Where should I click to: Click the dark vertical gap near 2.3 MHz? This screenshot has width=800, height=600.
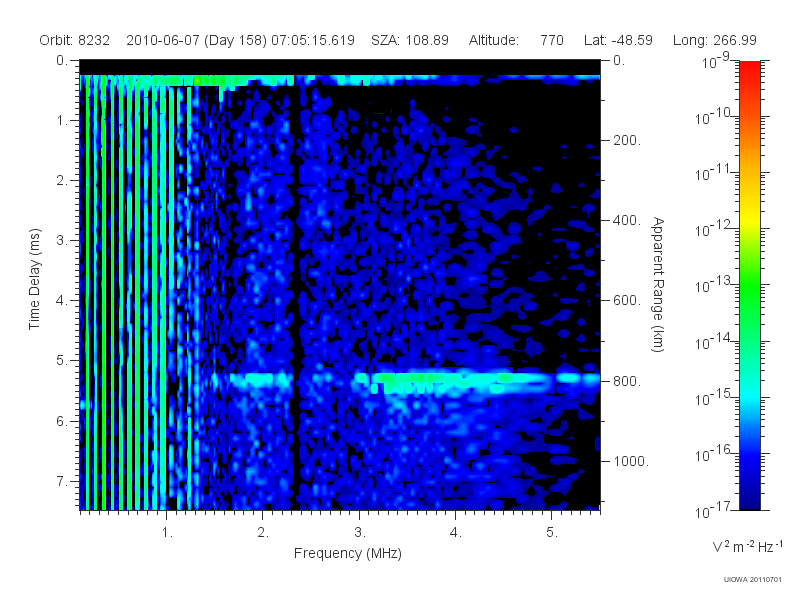(296, 291)
